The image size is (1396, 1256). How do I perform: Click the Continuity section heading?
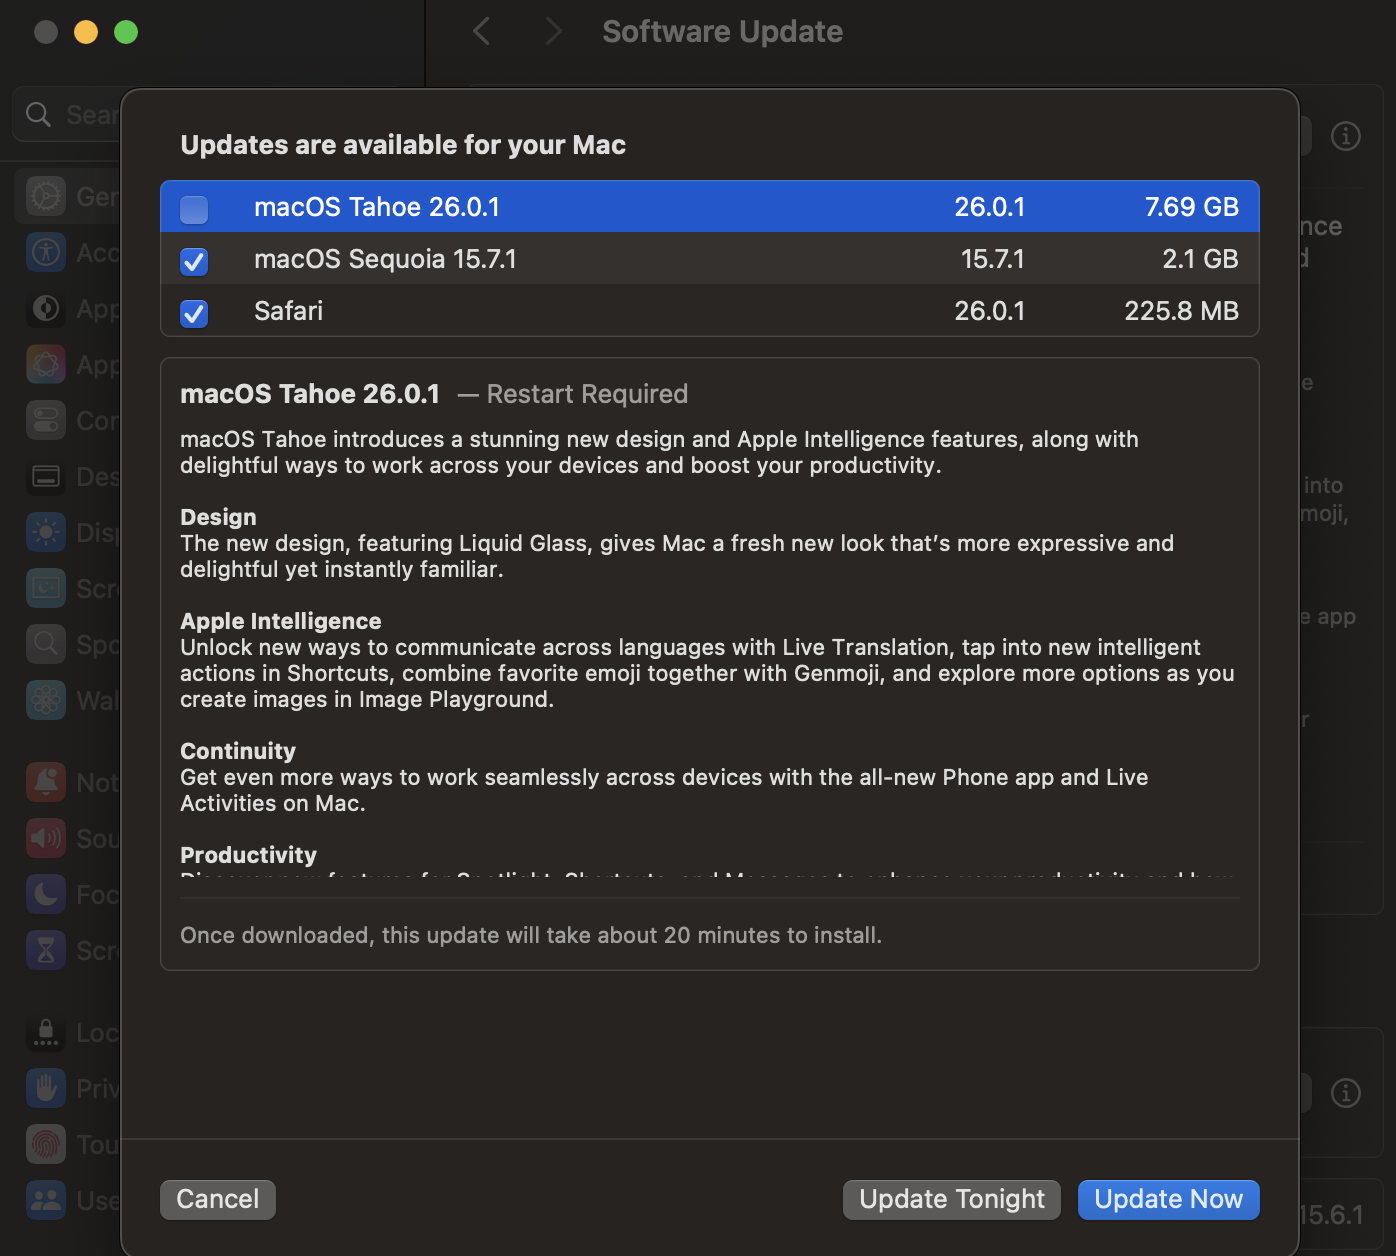[x=238, y=751]
